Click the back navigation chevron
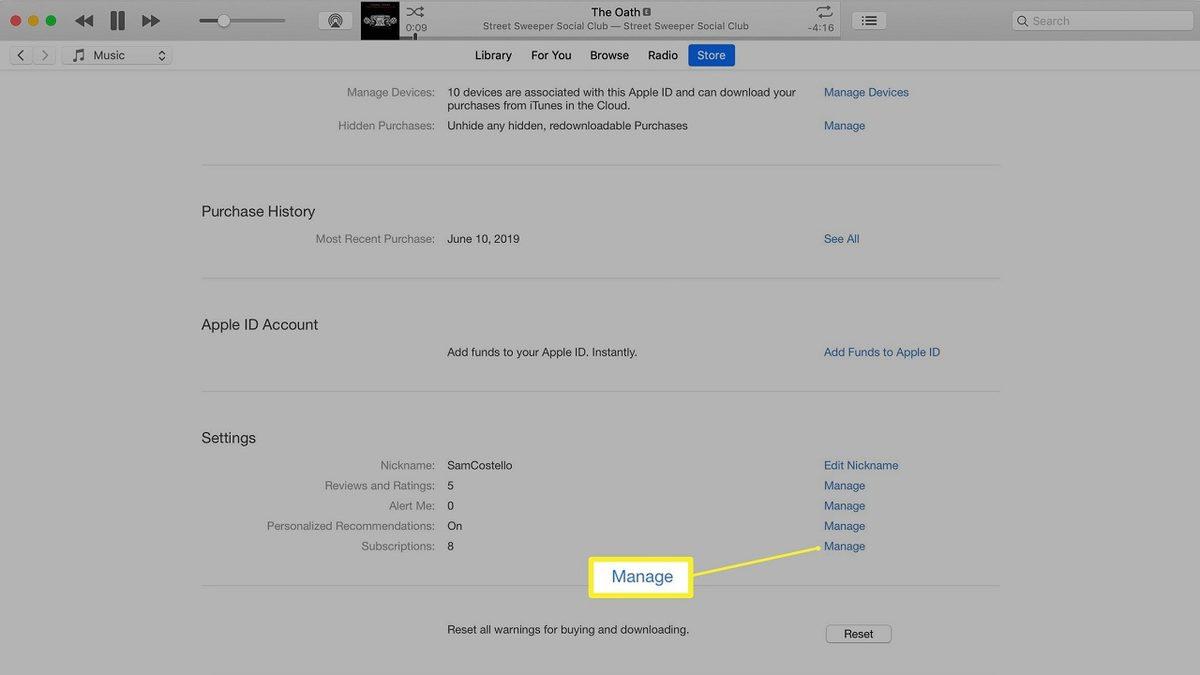Screen dimensions: 1200x675 tap(21, 55)
